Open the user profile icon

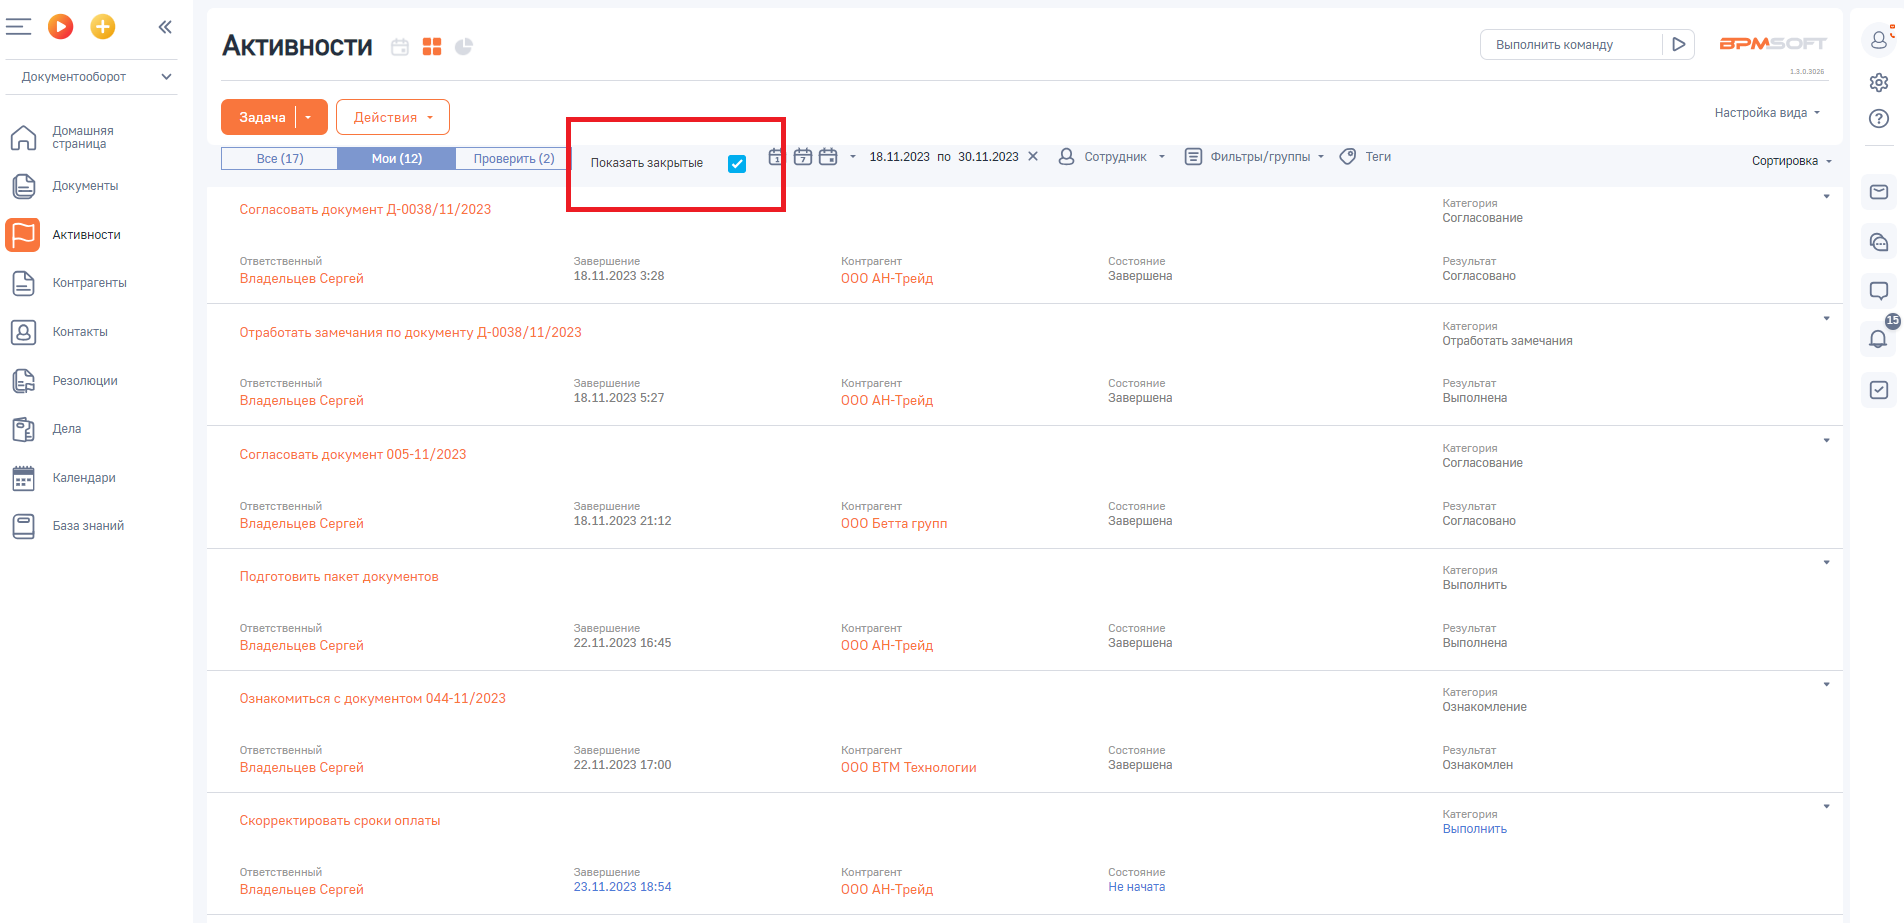[1879, 40]
